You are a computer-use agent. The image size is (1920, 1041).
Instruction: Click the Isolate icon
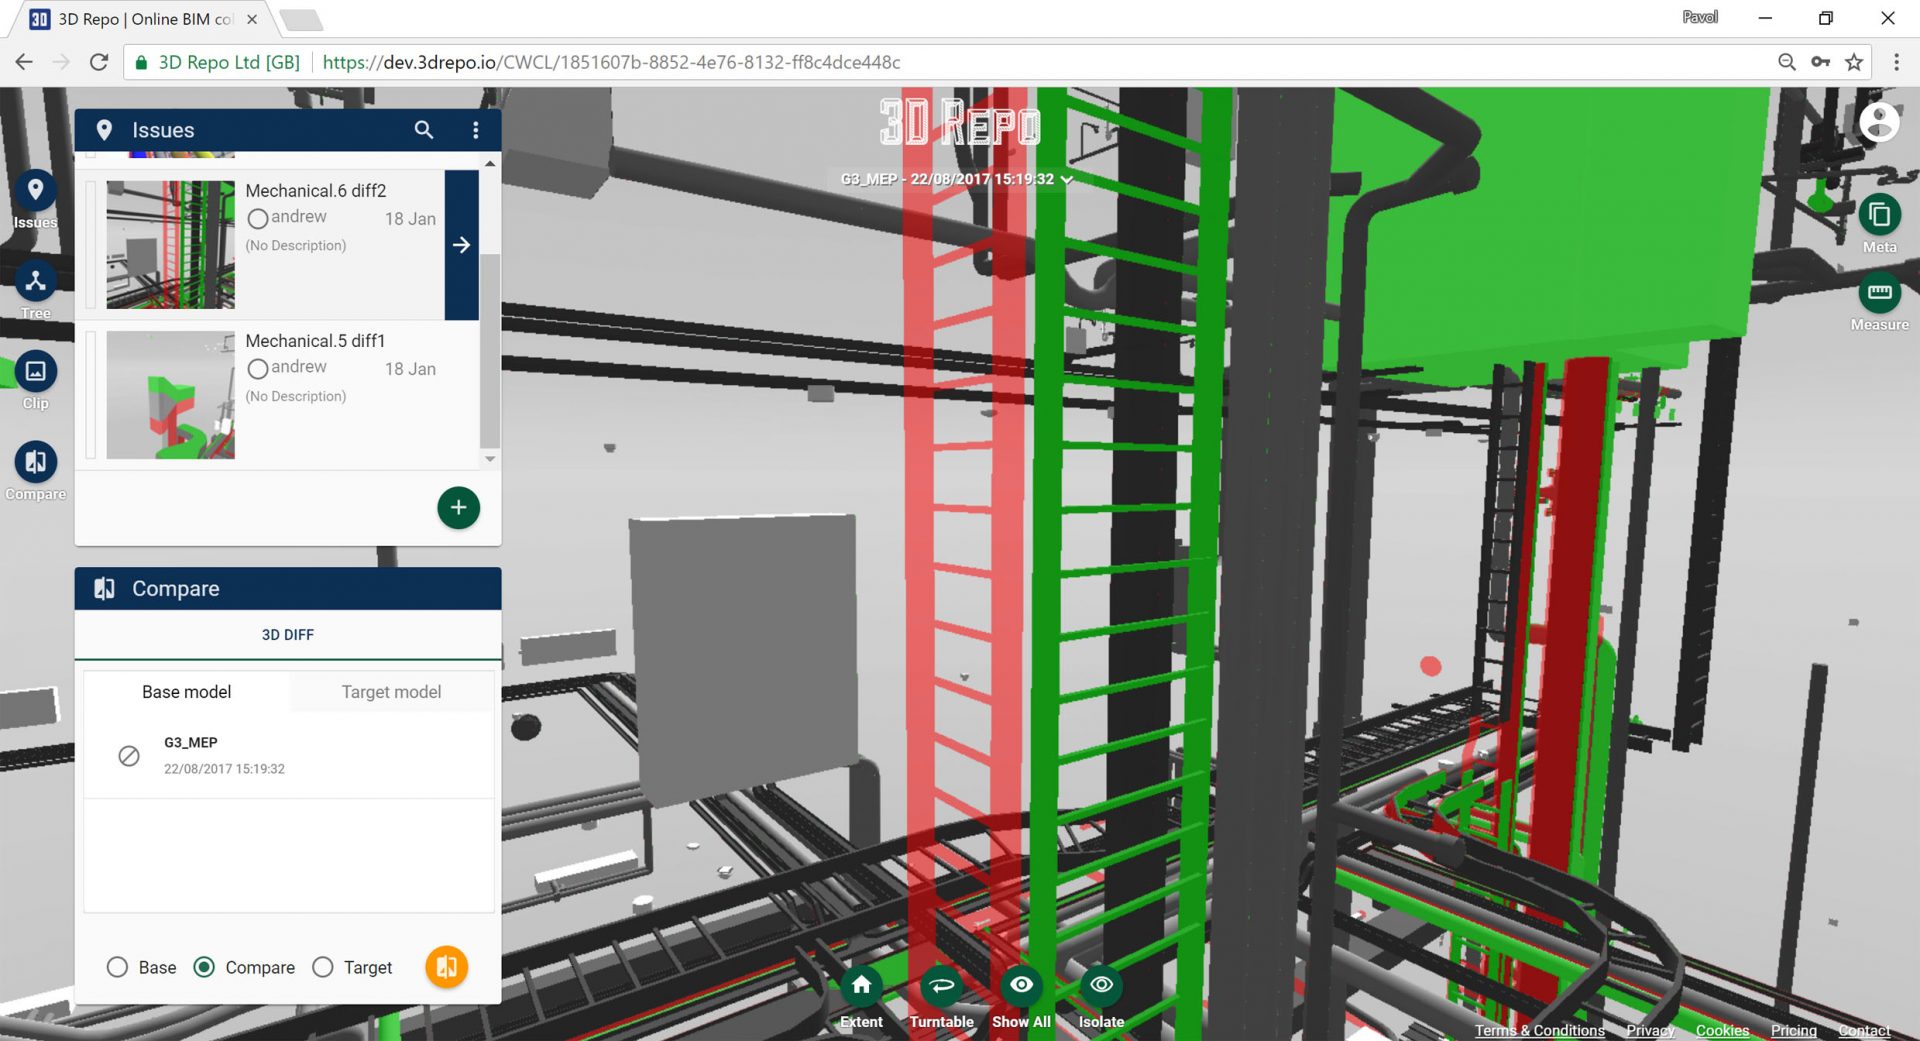click(1101, 986)
